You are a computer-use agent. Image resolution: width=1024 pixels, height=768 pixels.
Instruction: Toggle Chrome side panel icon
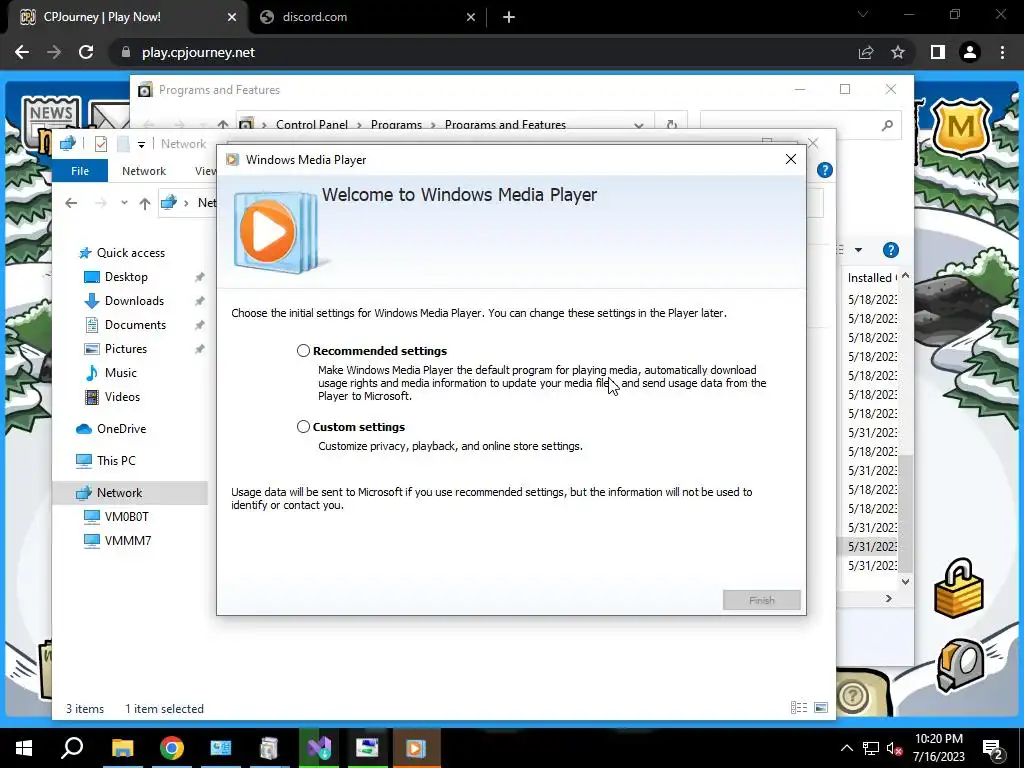(x=938, y=52)
